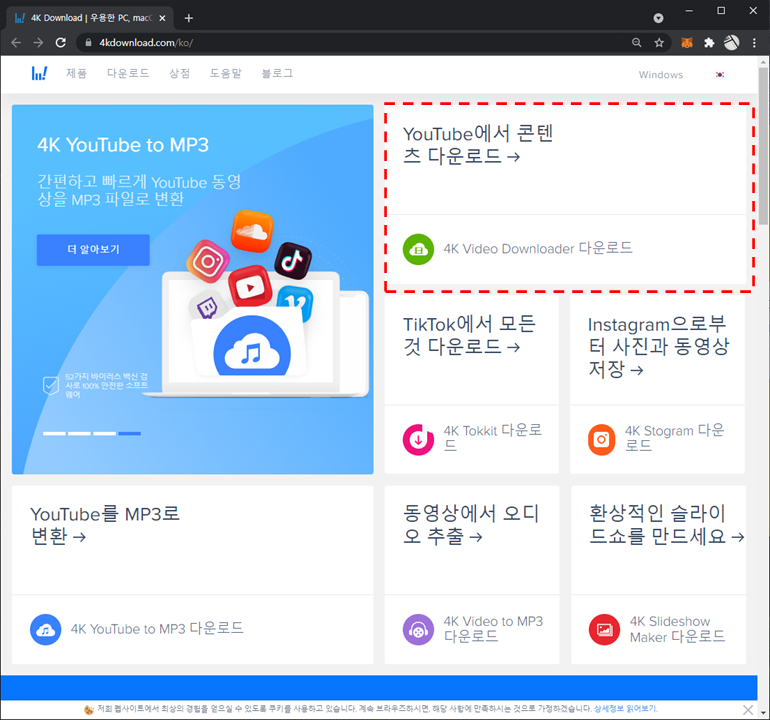
Task: Click 4K YouTube to MP3 다운로드 link
Action: (157, 629)
